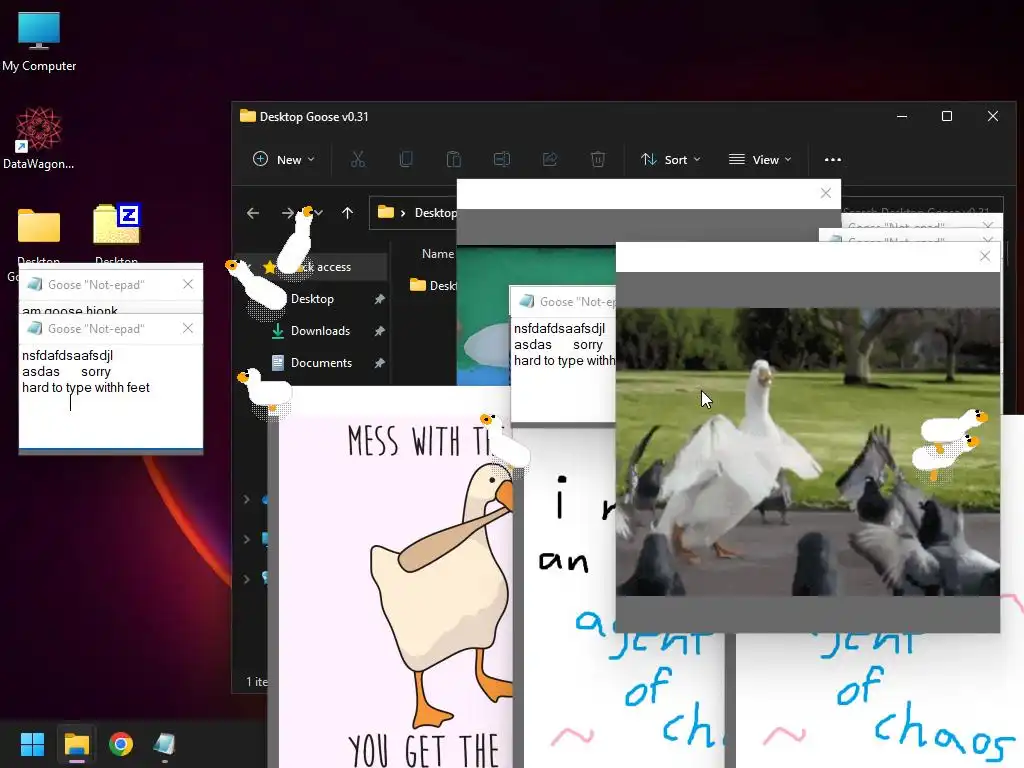Collapse the Quick access tree node
Image resolution: width=1024 pixels, height=768 pixels.
pyautogui.click(x=248, y=266)
